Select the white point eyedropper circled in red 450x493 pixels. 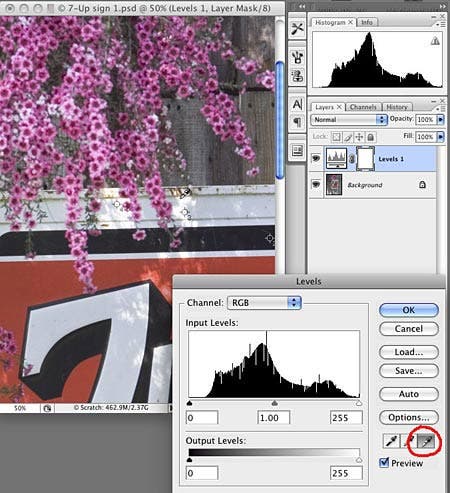(427, 441)
